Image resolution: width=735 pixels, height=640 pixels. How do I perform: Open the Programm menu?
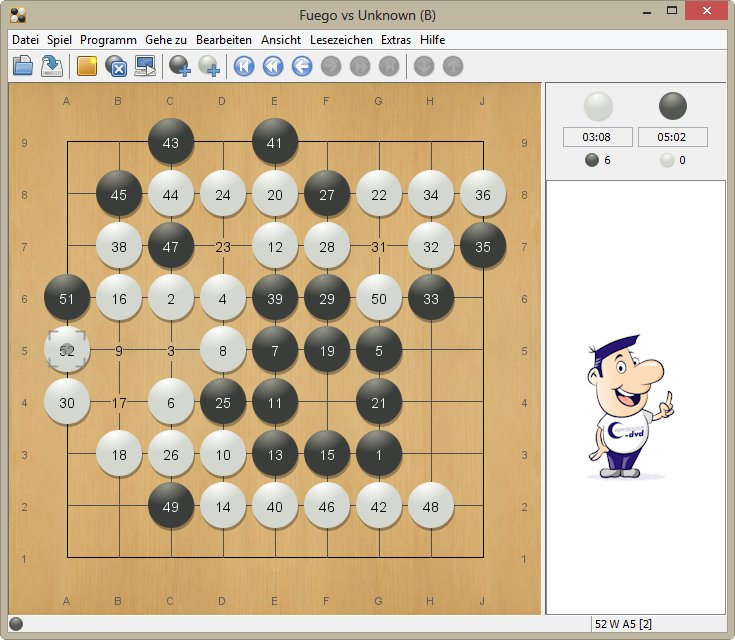108,40
